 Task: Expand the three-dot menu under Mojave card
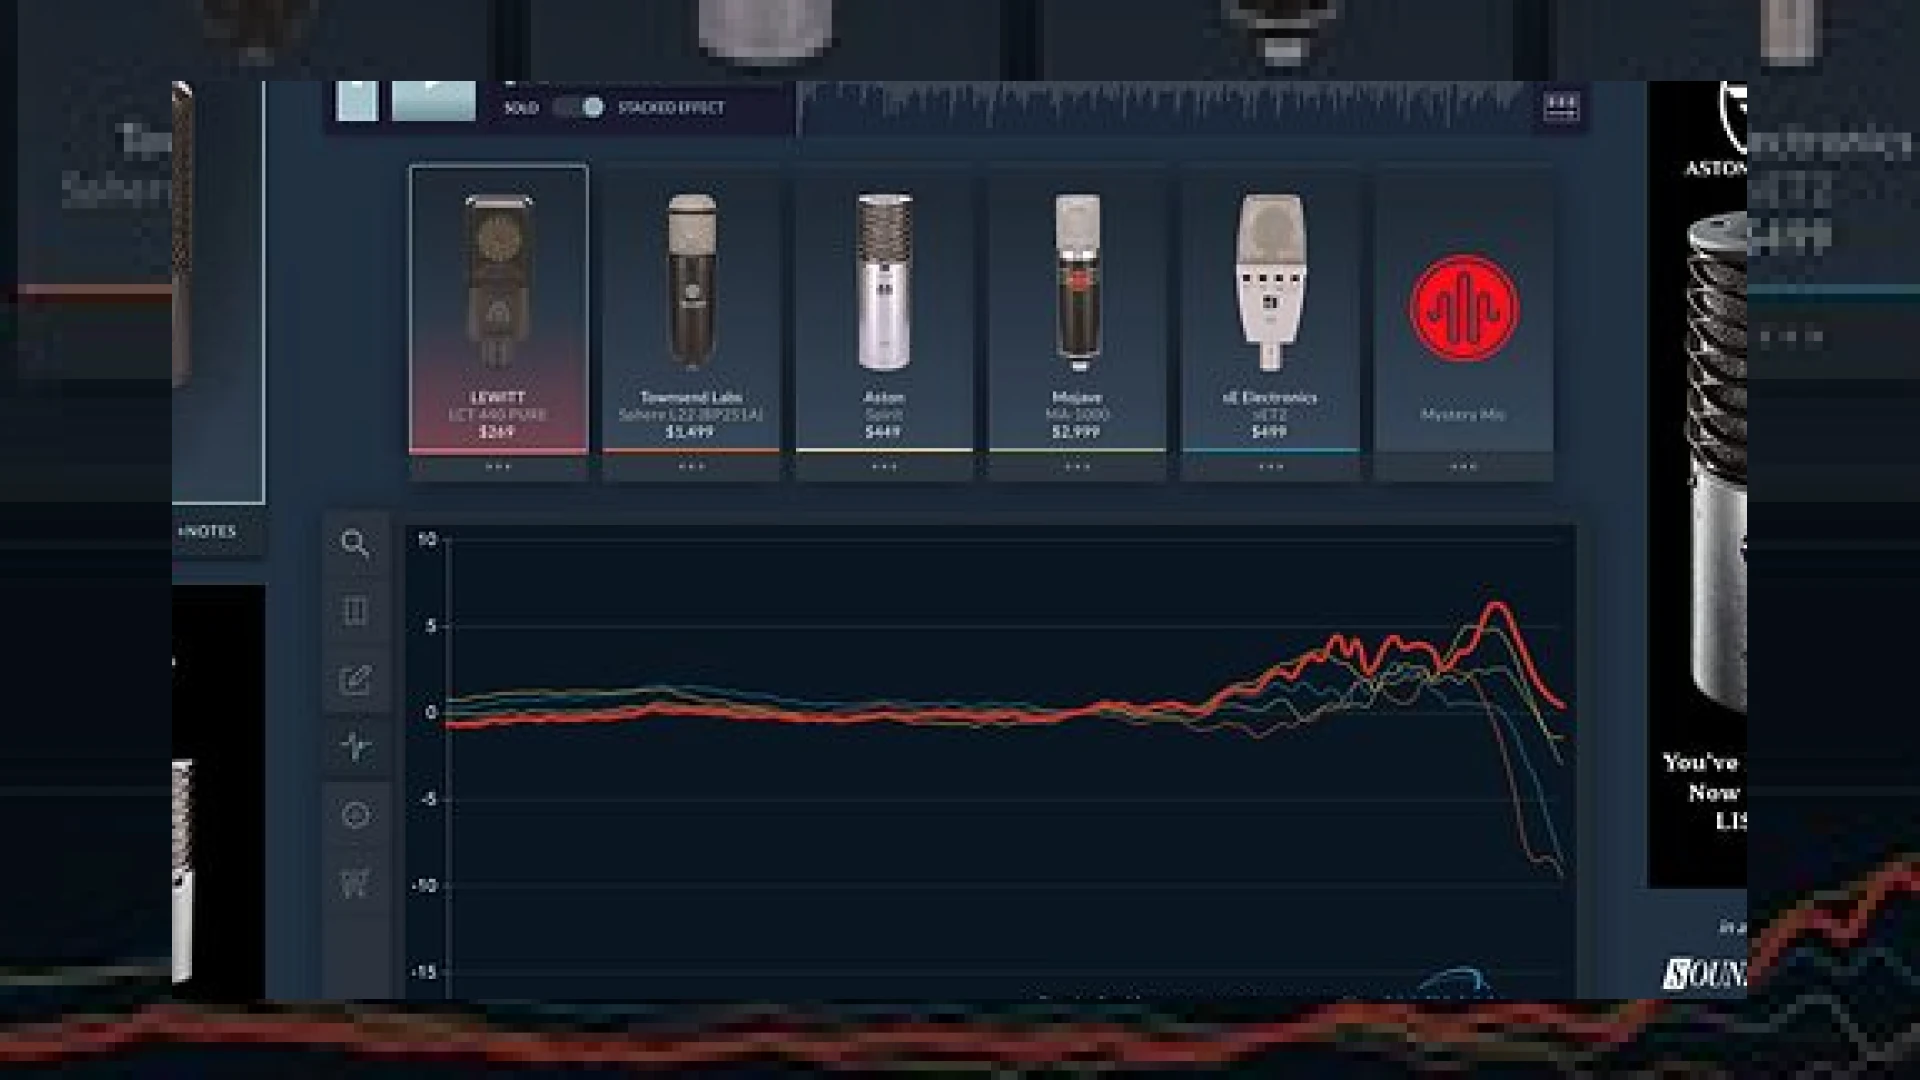[x=1077, y=467]
